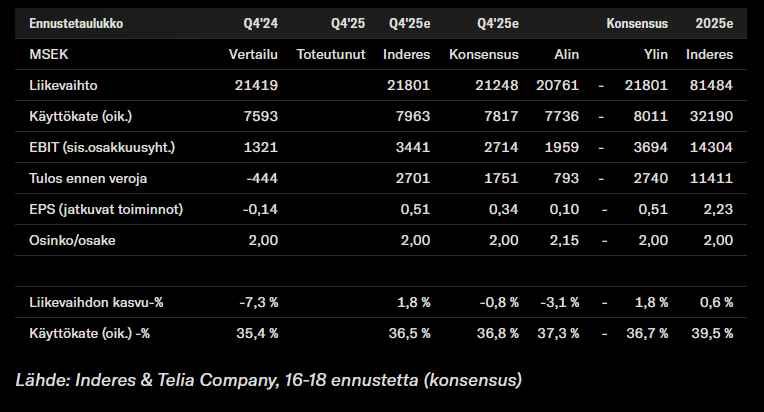Click the Vertailu column subheader
Image resolution: width=764 pixels, height=412 pixels.
[253, 54]
